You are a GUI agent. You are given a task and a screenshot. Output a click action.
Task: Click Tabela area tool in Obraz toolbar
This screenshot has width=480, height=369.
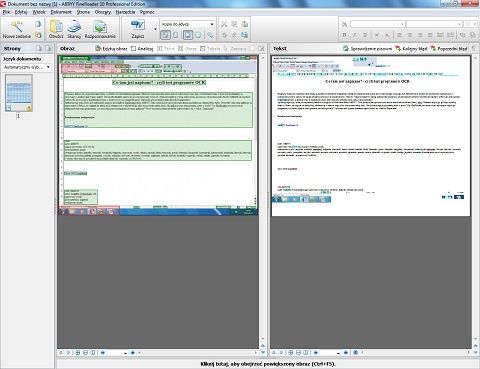pos(210,48)
